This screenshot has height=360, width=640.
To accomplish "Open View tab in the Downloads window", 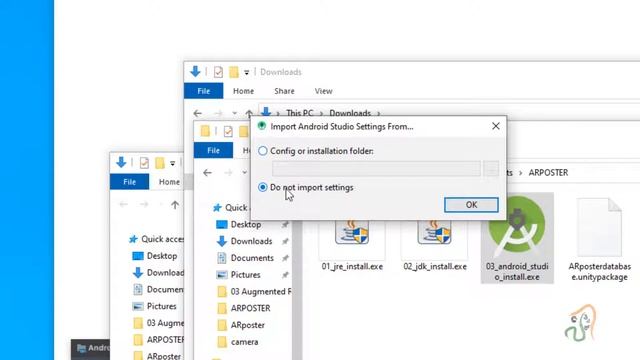I will click(323, 91).
